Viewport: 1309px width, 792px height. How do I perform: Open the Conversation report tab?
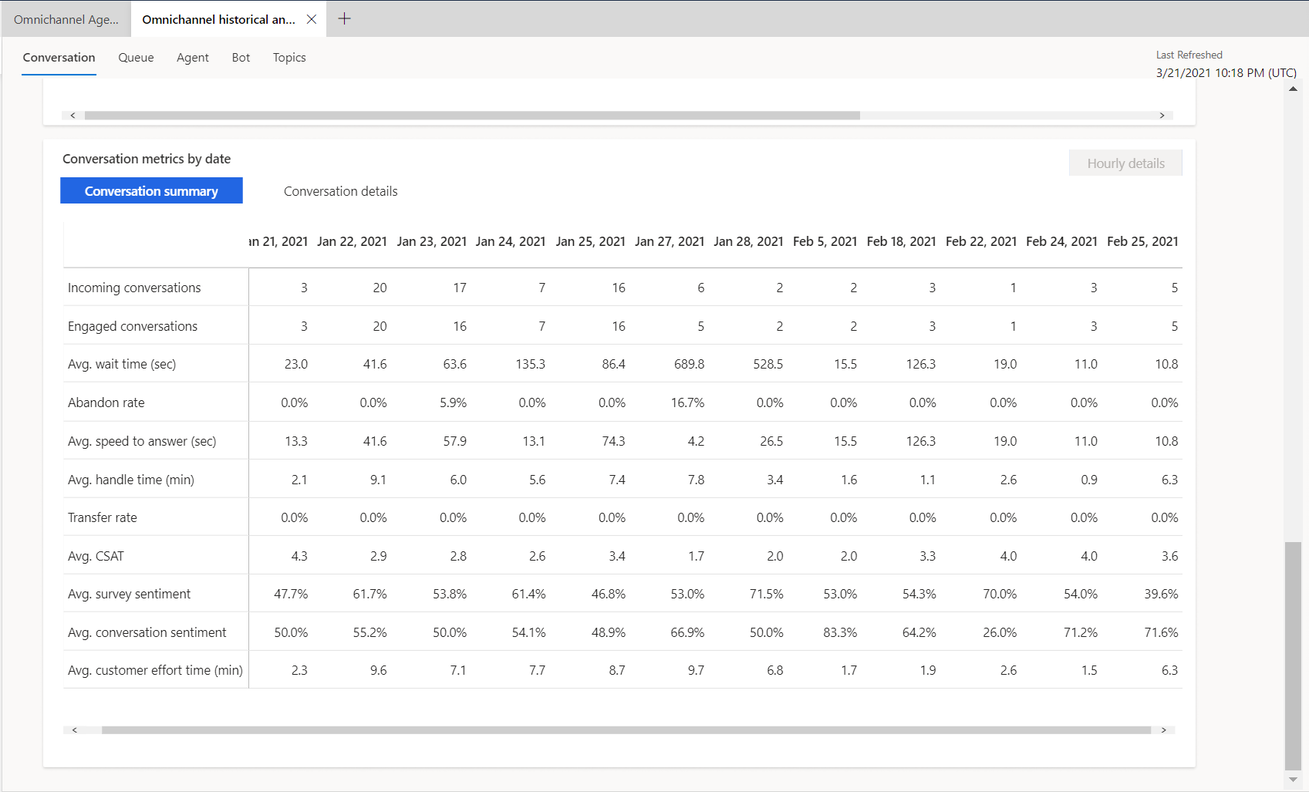pos(59,58)
